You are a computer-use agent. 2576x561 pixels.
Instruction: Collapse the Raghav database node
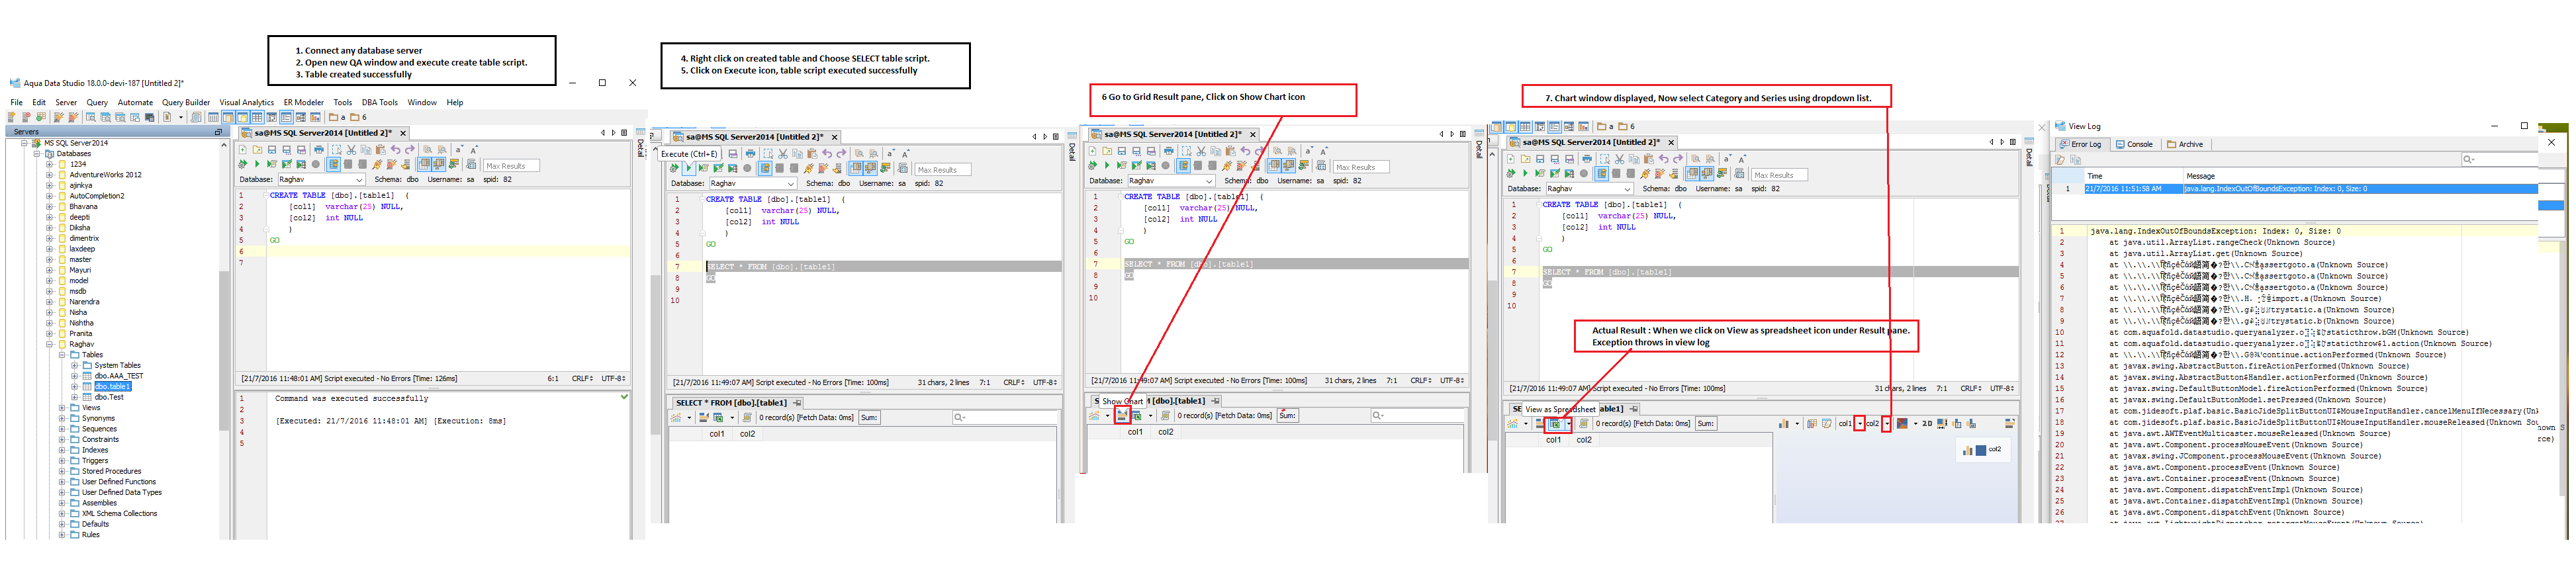[49, 344]
